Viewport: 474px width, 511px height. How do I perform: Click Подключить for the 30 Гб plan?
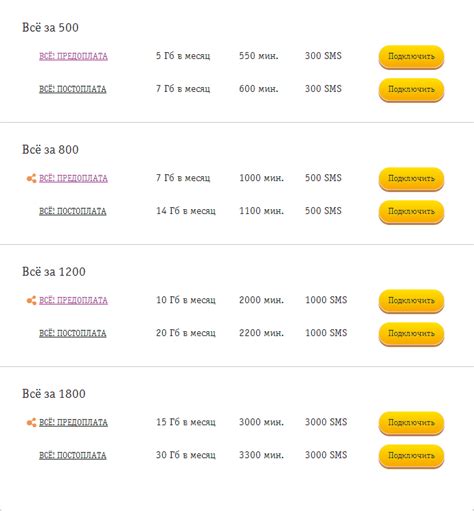(411, 456)
